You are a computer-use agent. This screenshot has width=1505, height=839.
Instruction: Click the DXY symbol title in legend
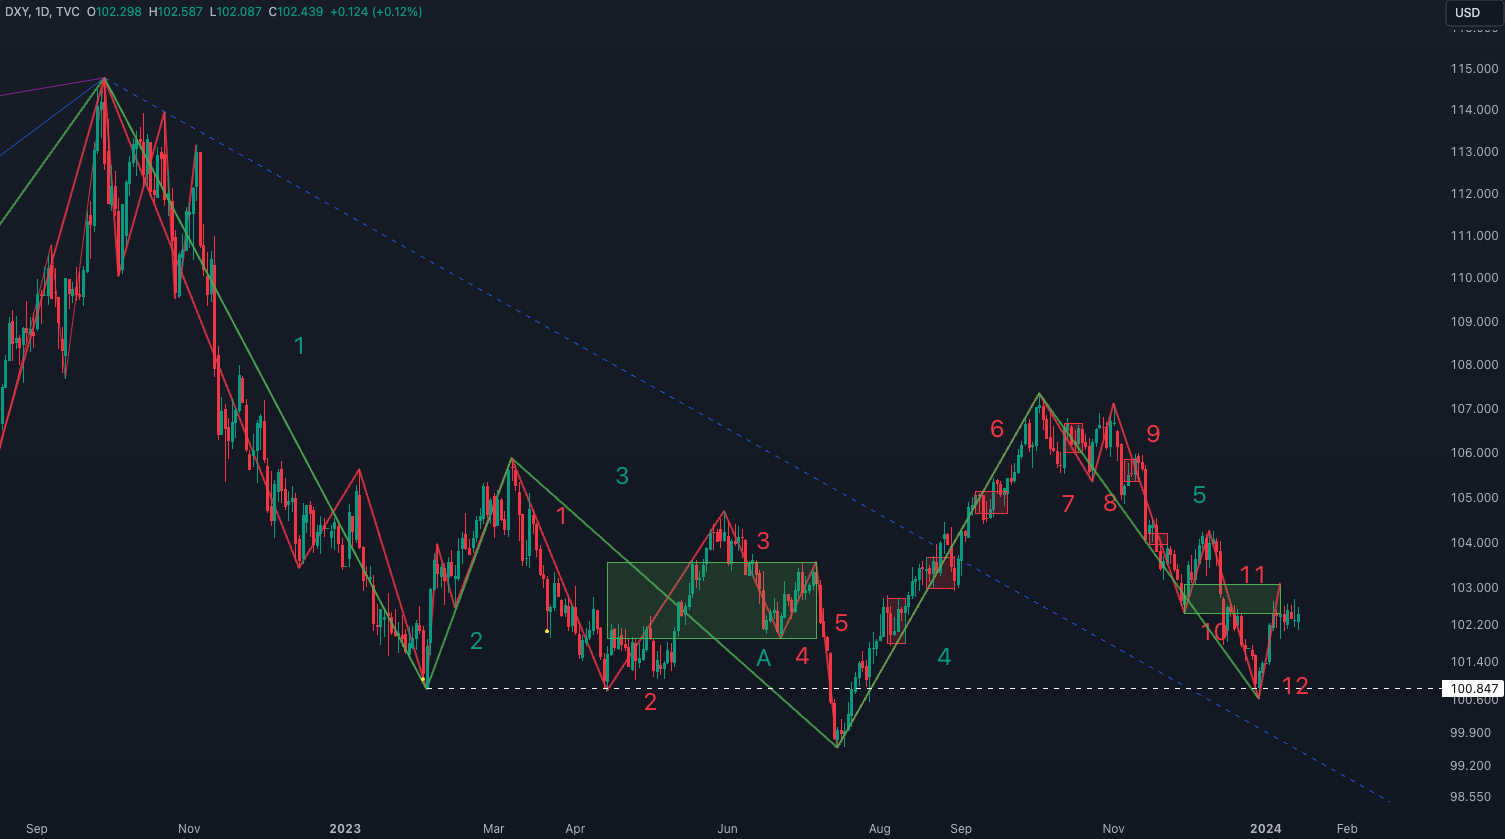(x=19, y=12)
